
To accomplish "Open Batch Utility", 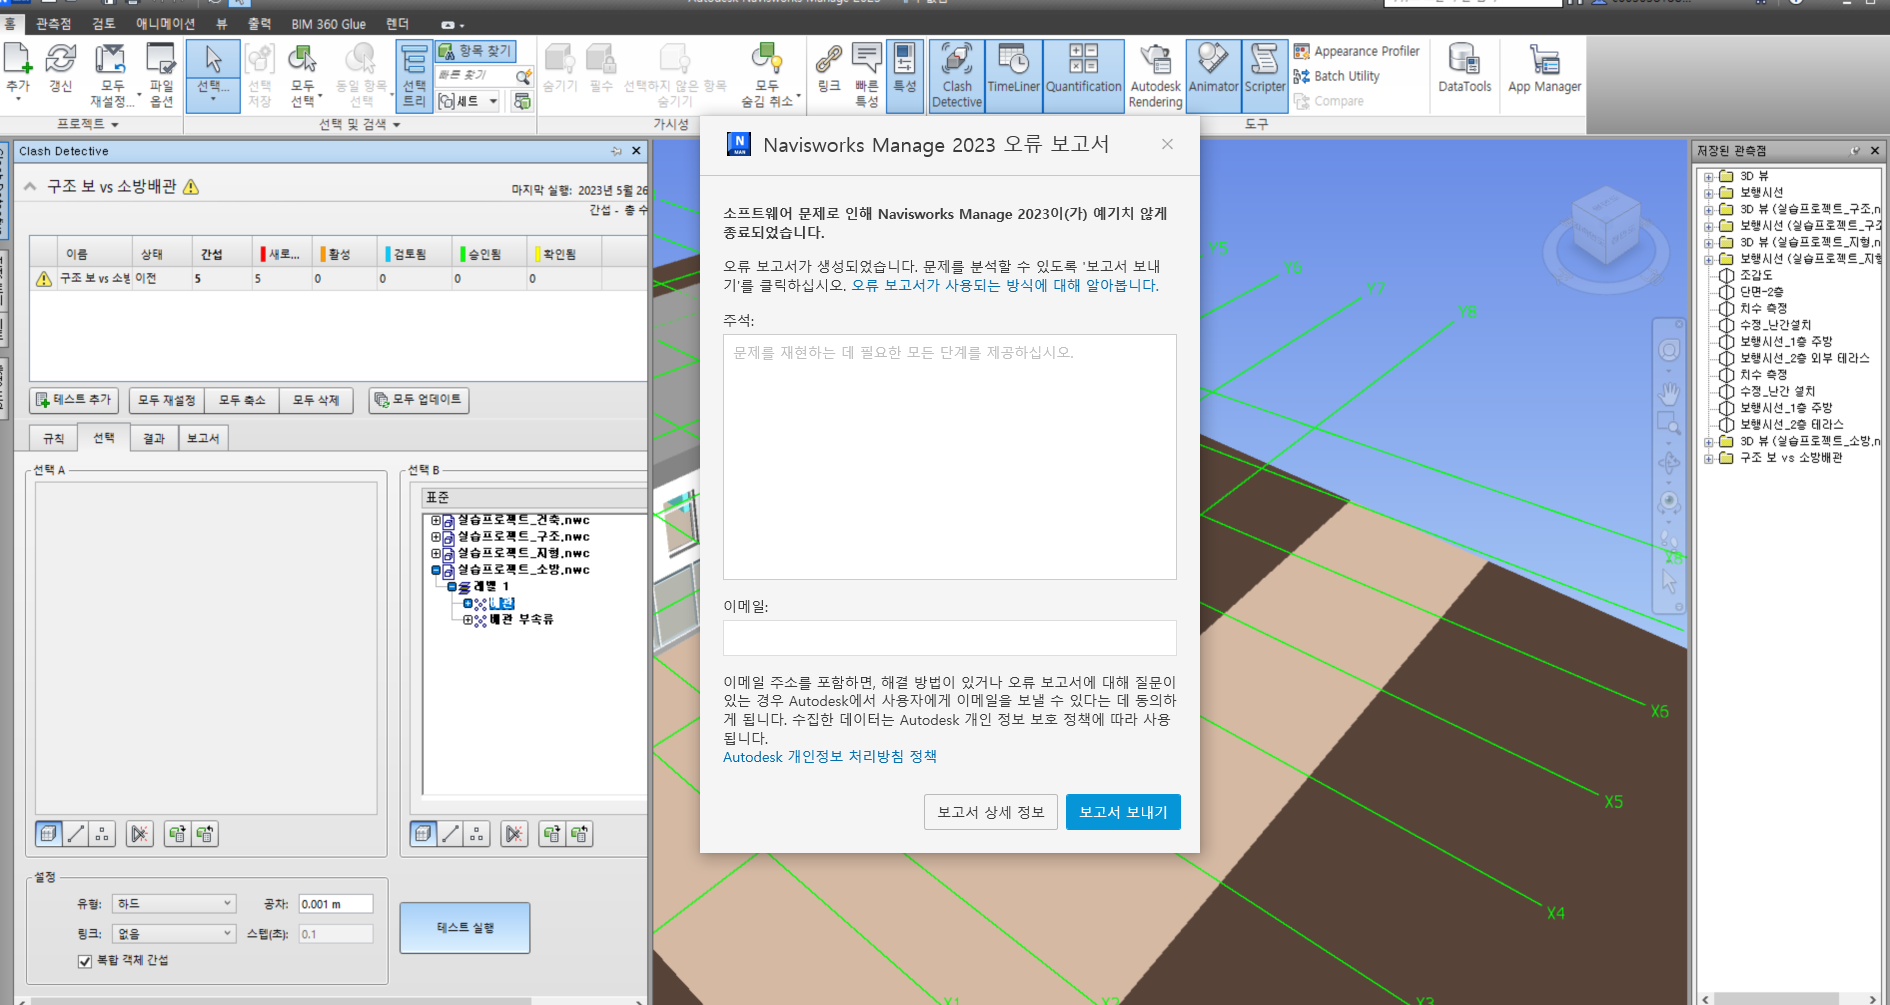I will pyautogui.click(x=1336, y=76).
